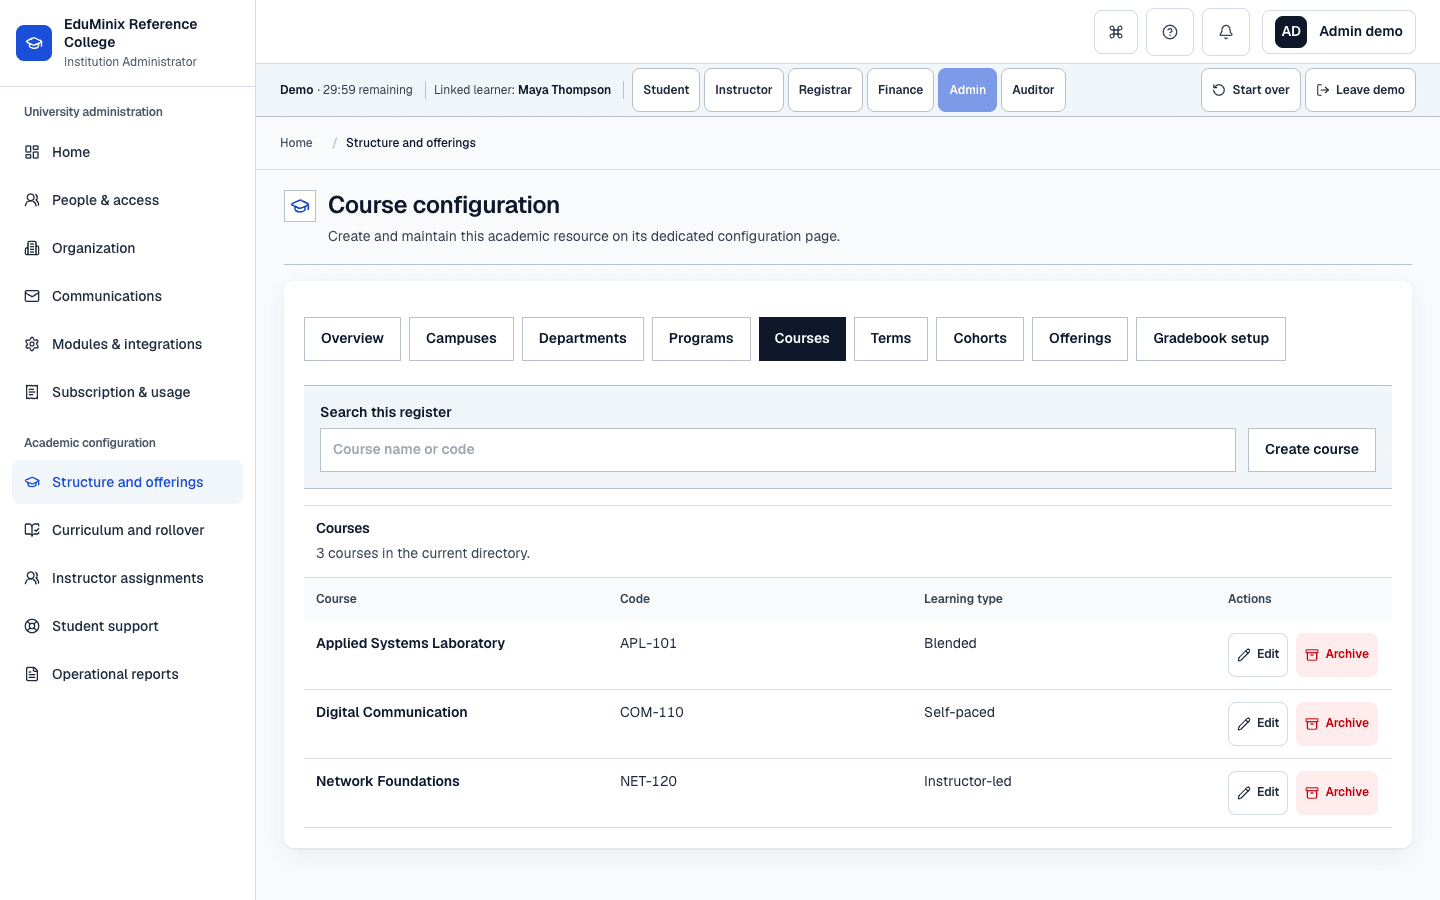Image resolution: width=1440 pixels, height=900 pixels.
Task: Open the Programs tab
Action: pyautogui.click(x=701, y=339)
